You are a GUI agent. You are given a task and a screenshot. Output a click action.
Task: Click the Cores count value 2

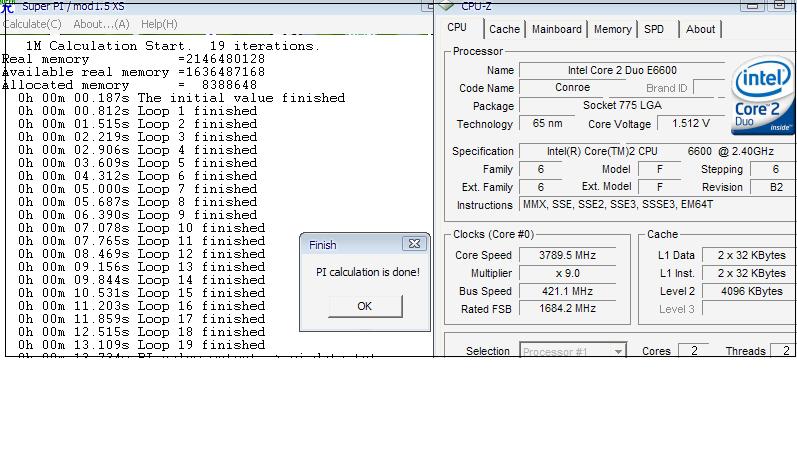tap(694, 351)
